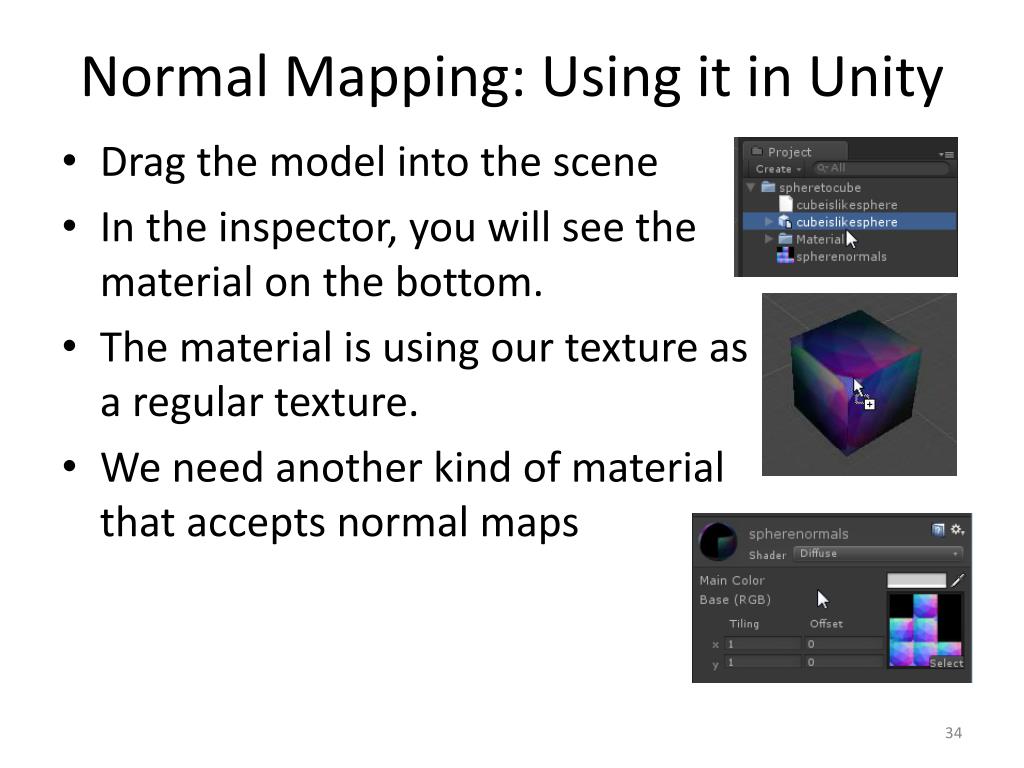
Task: Click the Main Color swatch
Action: click(916, 580)
